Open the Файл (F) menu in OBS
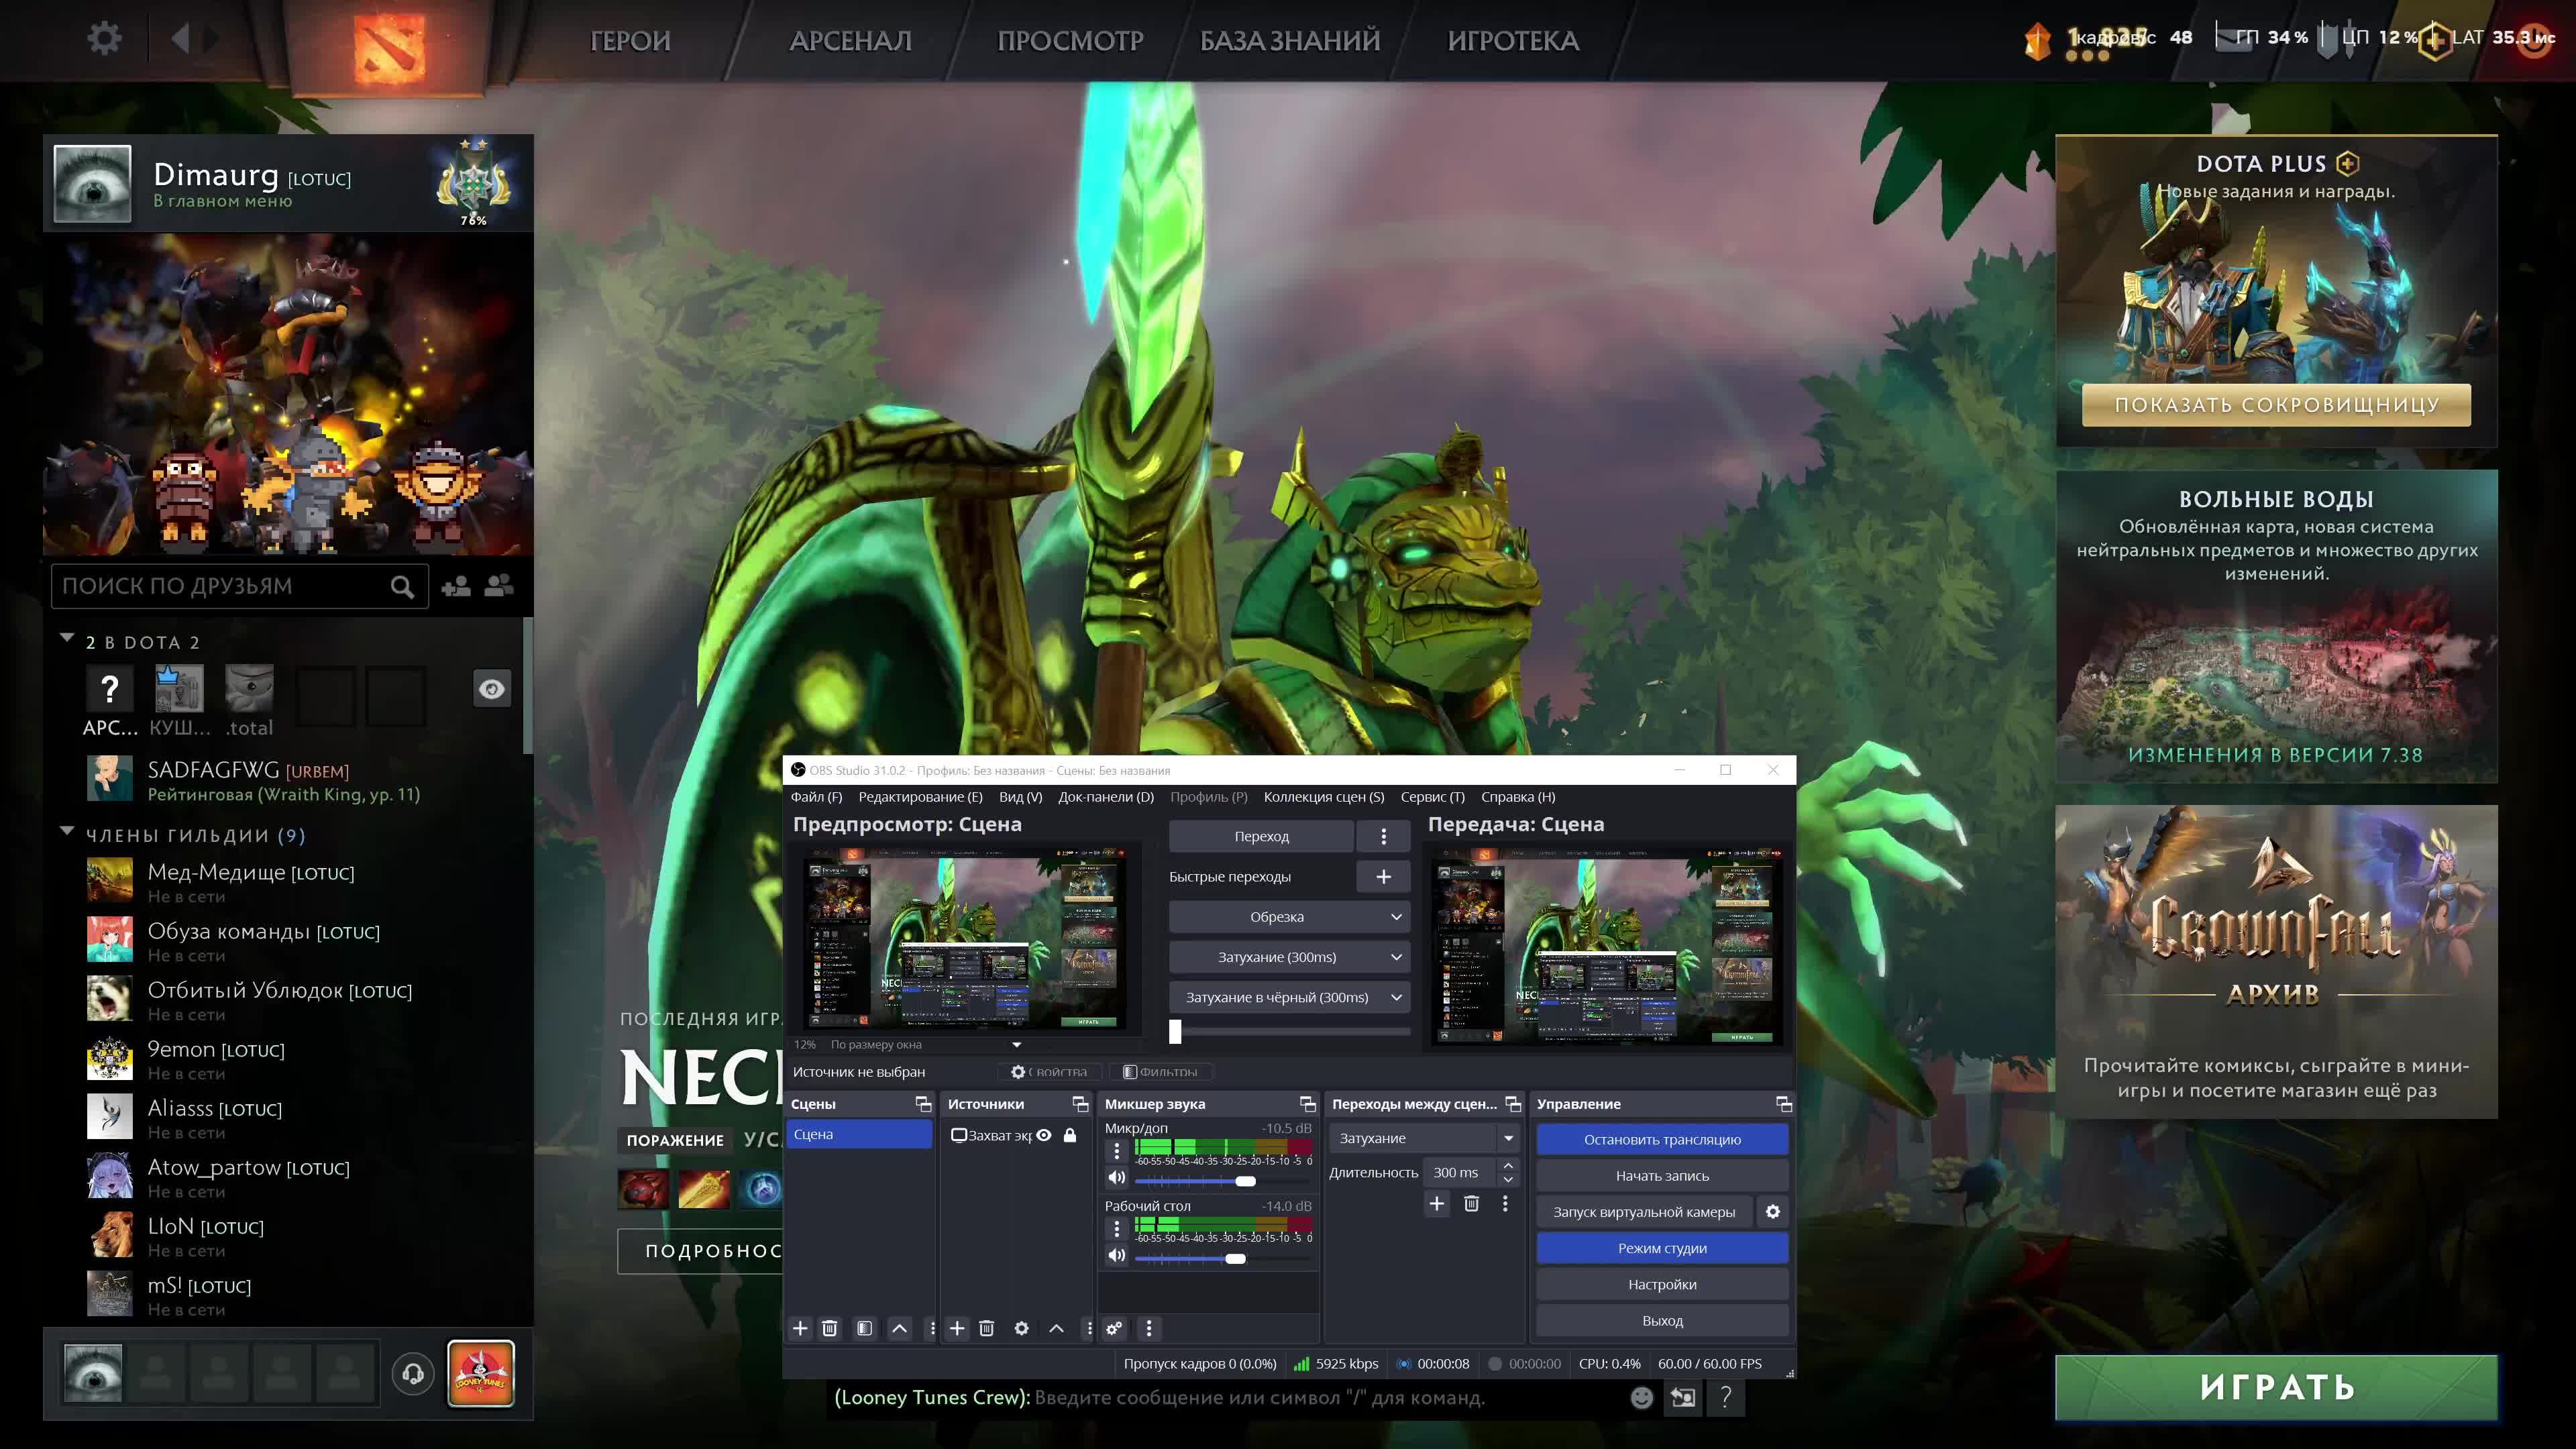Screen dimensions: 2576x1449 [816, 797]
